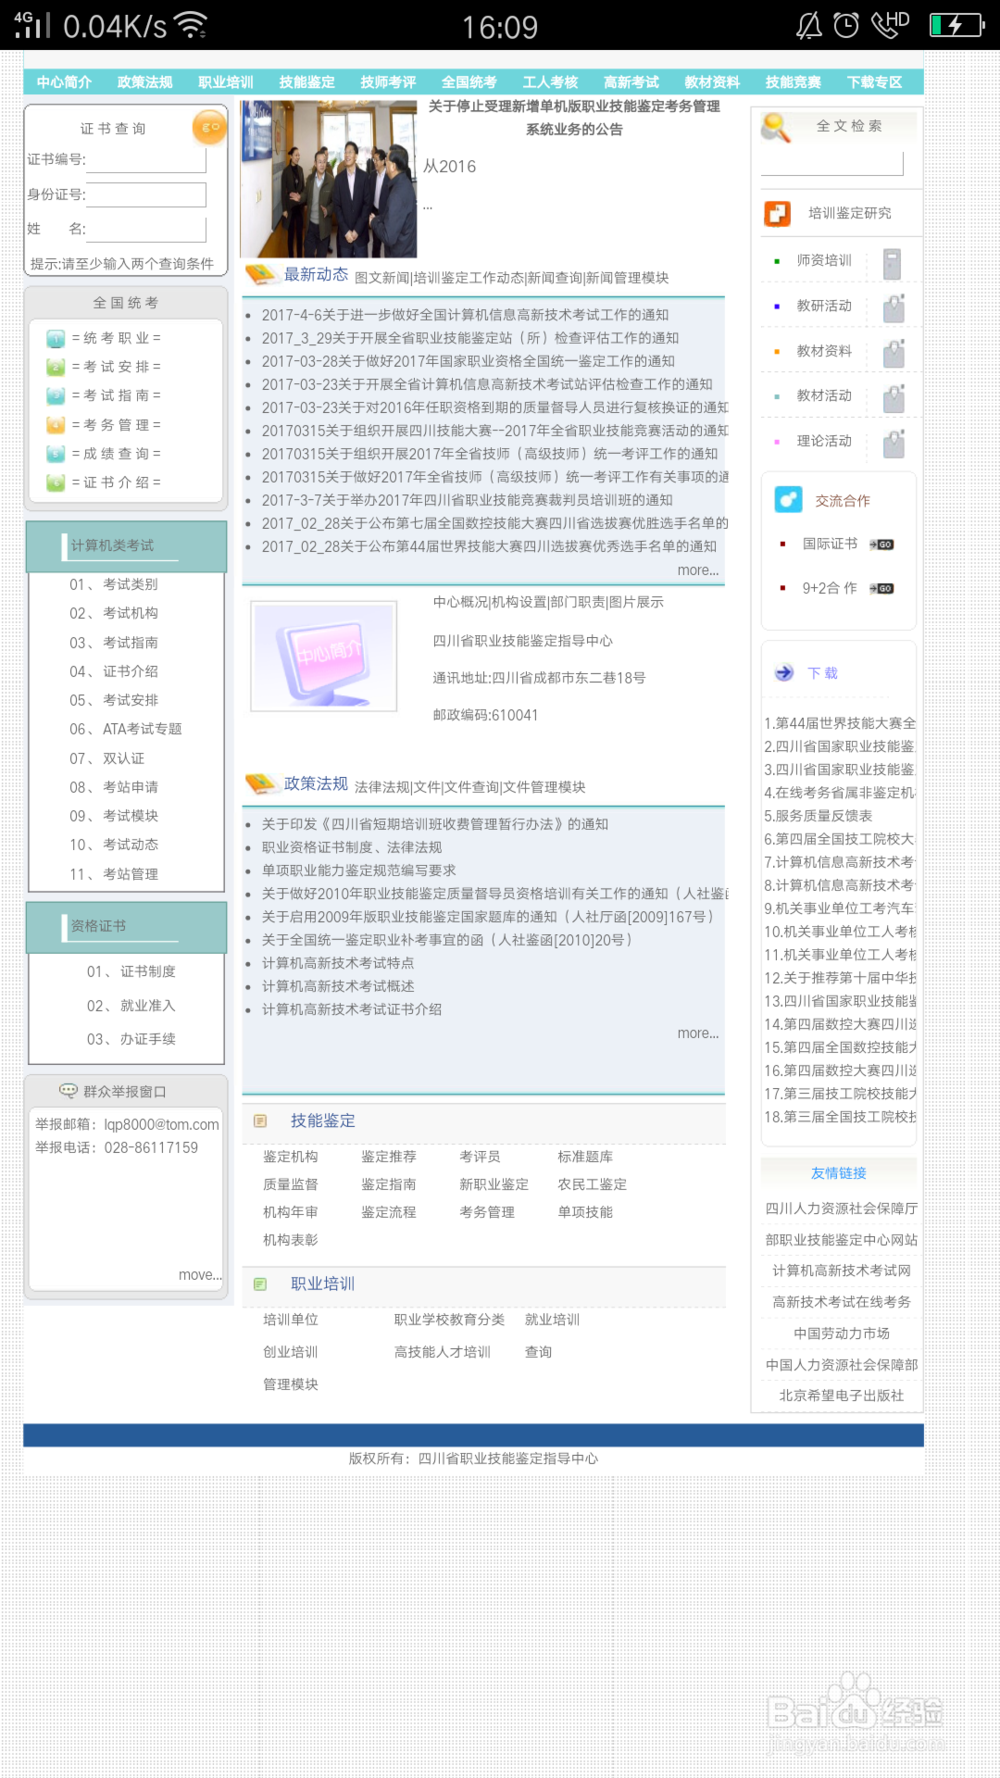Open the 2017-4-6 computer exam notice
Image resolution: width=1000 pixels, height=1778 pixels.
coord(465,315)
